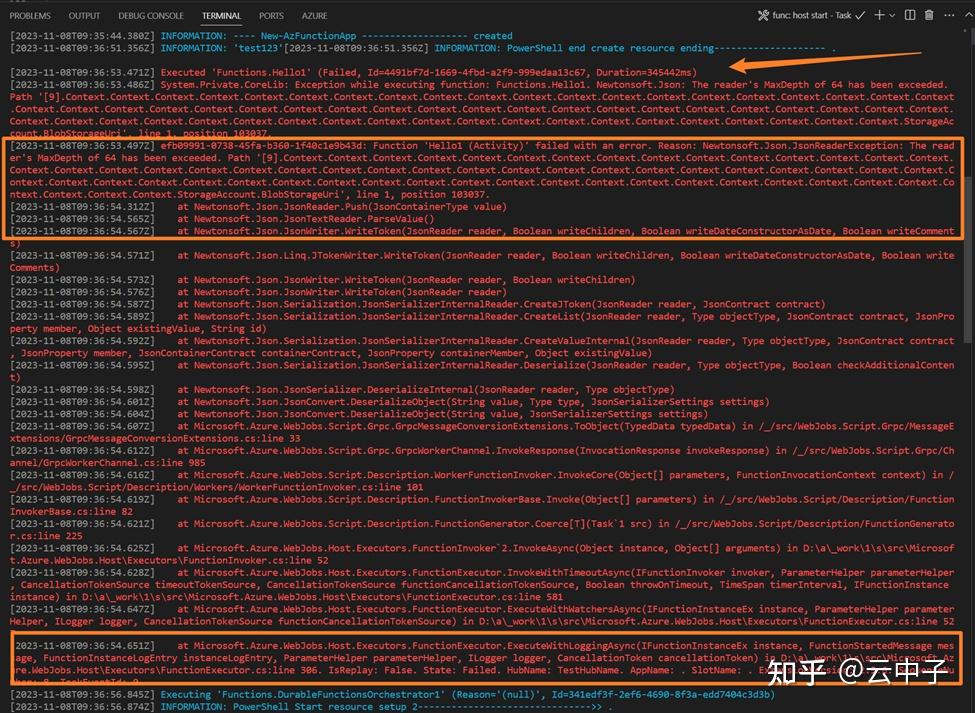Split the terminal pane
975x713 pixels.
[910, 15]
